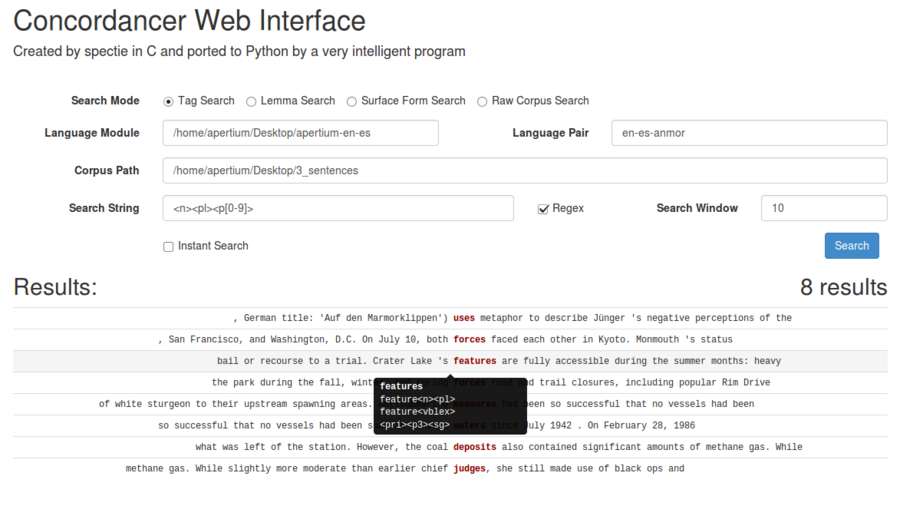The height and width of the screenshot is (506, 900).
Task: Uncheck the Regex checkbox
Action: (544, 209)
